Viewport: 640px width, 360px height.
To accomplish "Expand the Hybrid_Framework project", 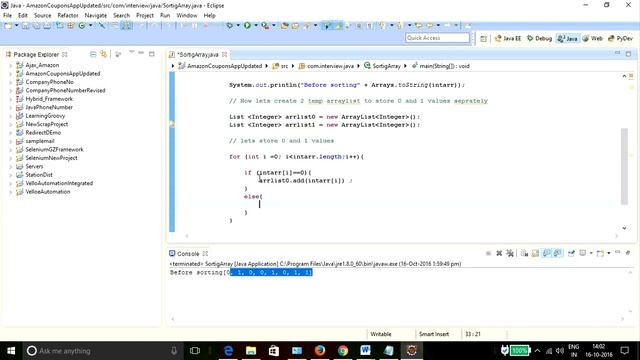I will pos(11,99).
